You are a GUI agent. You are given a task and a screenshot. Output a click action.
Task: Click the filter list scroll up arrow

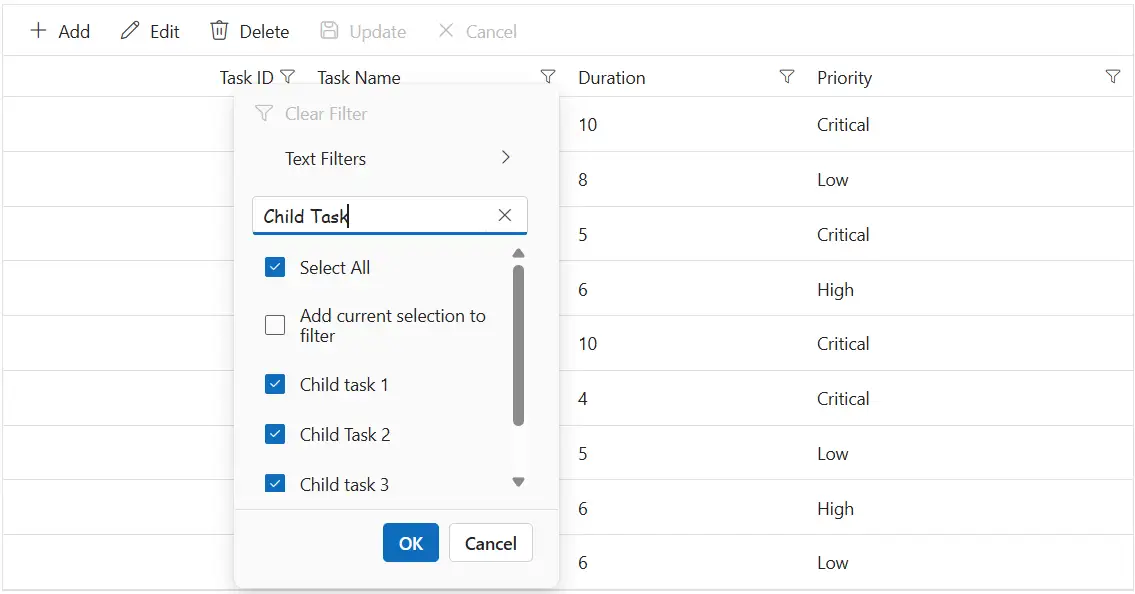[518, 253]
